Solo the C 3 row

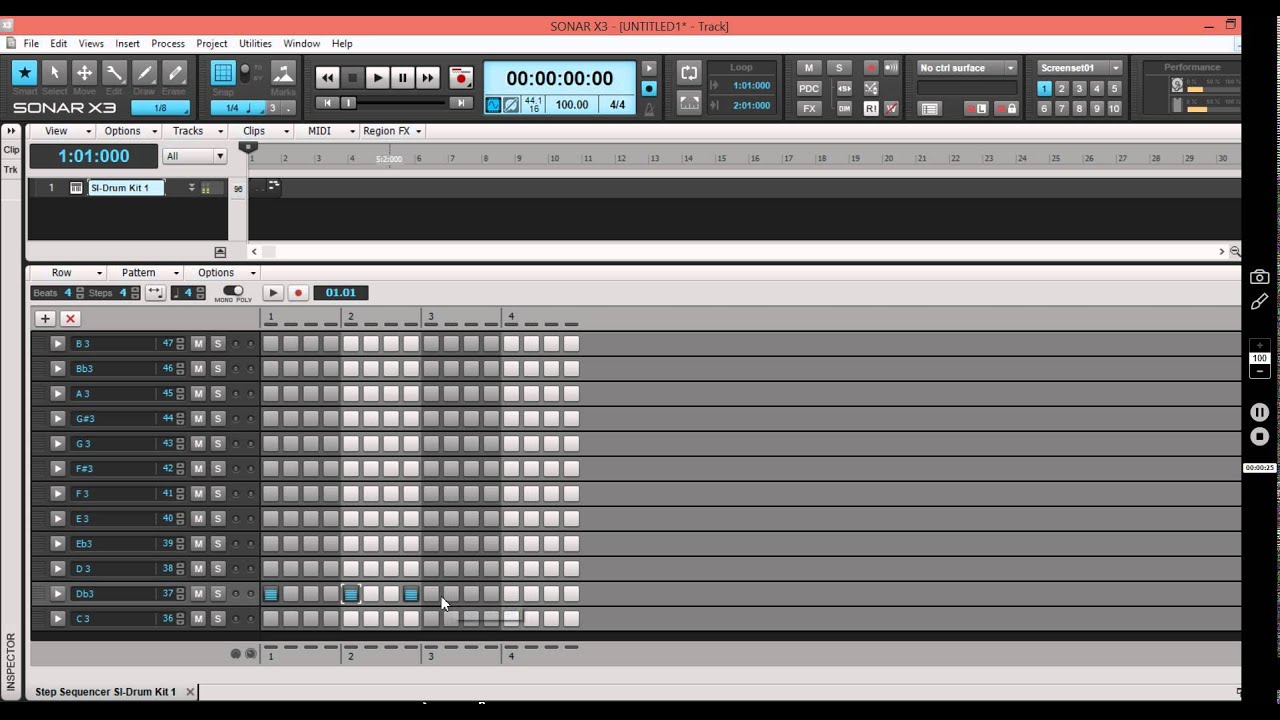pos(217,619)
